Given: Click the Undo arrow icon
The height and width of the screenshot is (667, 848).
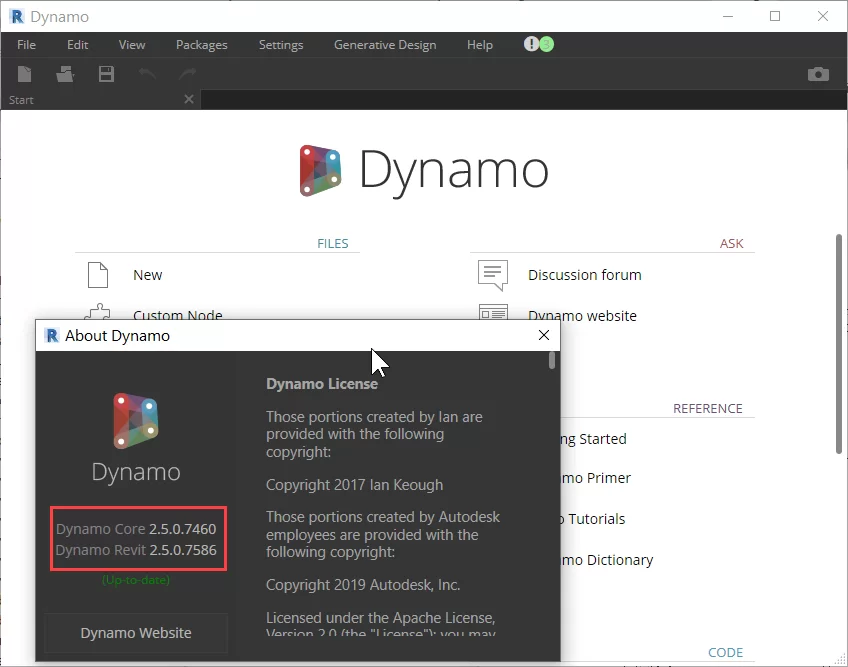Looking at the screenshot, I should pos(147,74).
